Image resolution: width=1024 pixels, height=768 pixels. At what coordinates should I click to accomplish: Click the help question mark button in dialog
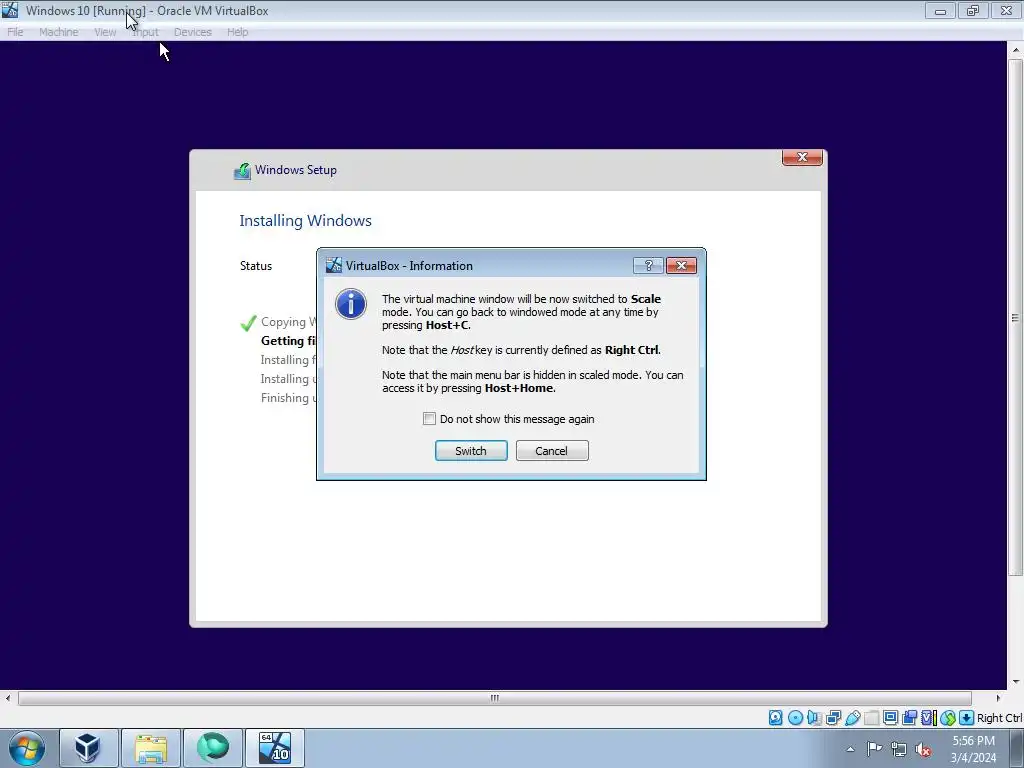click(x=648, y=265)
